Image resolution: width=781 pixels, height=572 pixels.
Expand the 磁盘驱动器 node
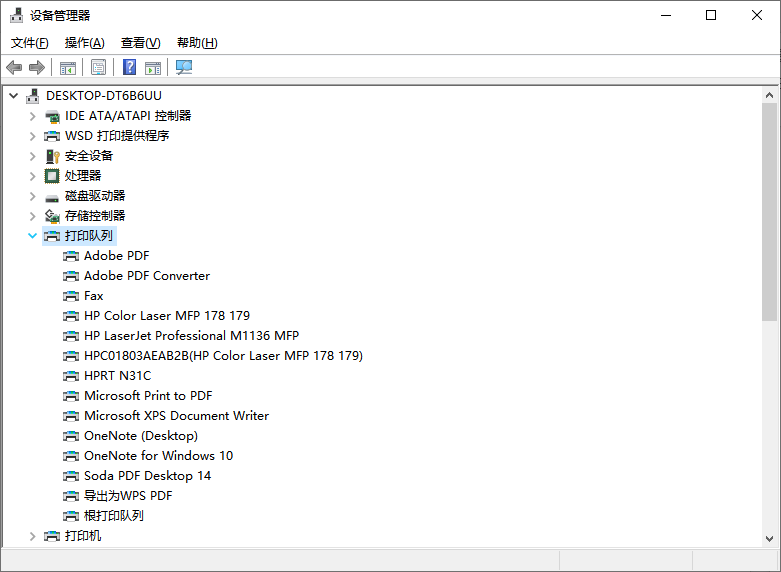click(x=33, y=196)
